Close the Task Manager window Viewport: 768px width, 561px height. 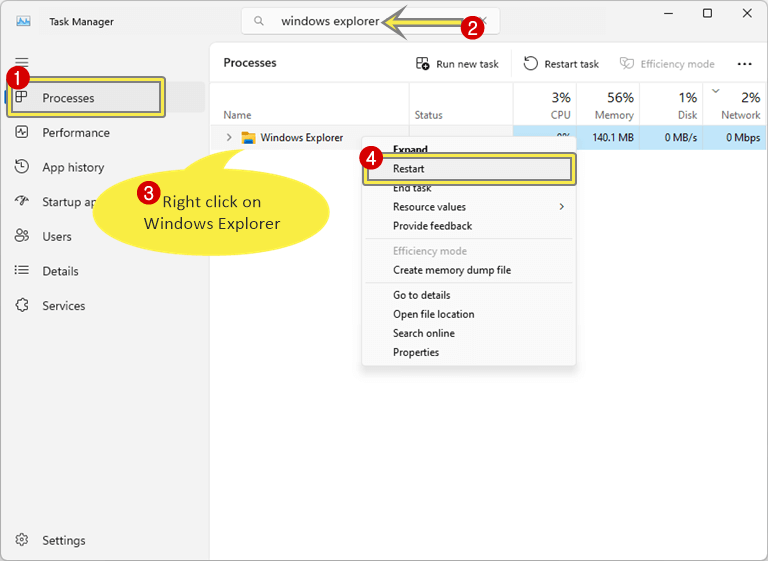[x=747, y=13]
